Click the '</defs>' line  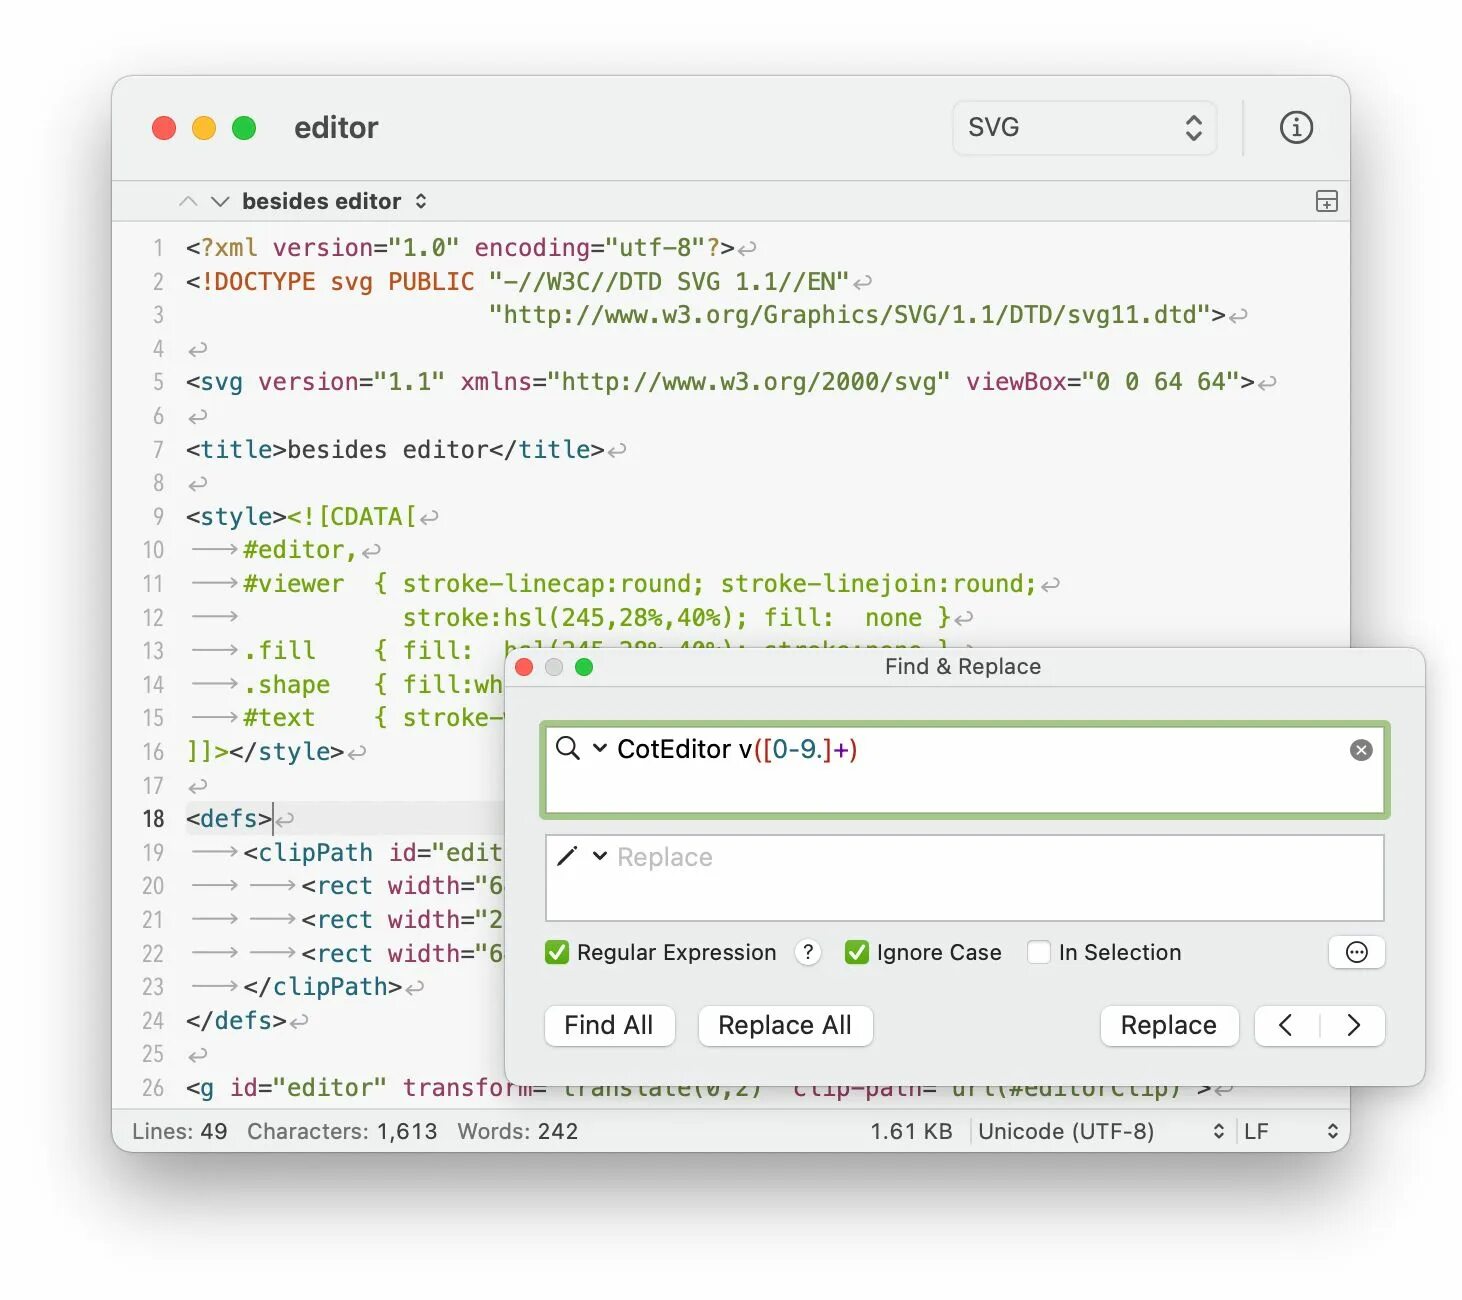point(236,1021)
